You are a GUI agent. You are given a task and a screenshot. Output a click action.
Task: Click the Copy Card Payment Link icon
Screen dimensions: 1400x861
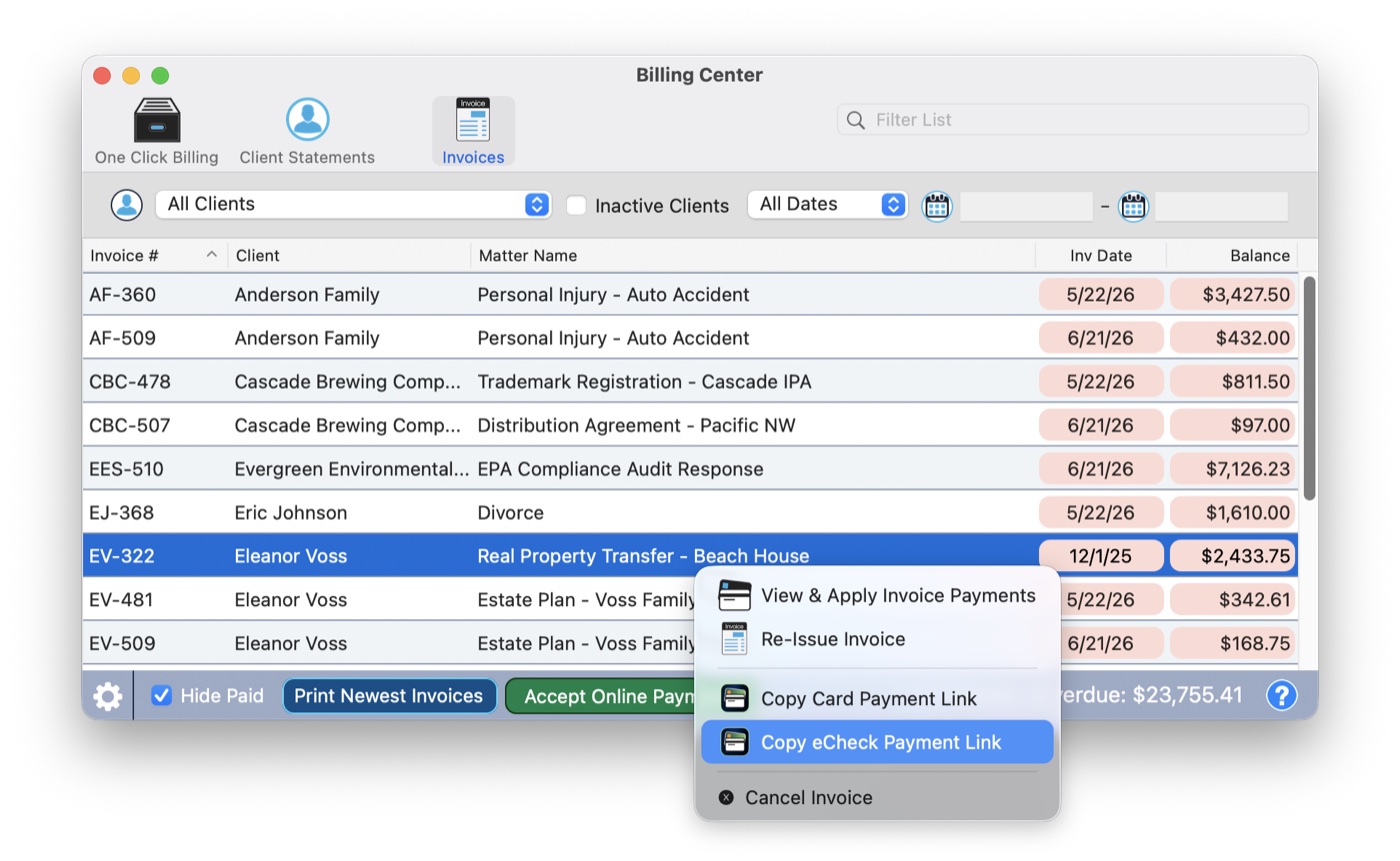pyautogui.click(x=734, y=698)
